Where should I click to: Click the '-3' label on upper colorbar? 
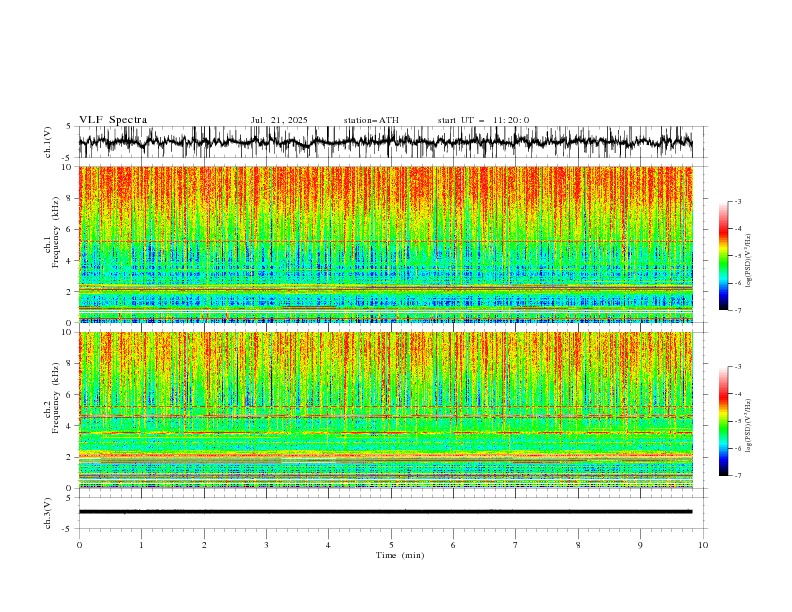coord(737,201)
